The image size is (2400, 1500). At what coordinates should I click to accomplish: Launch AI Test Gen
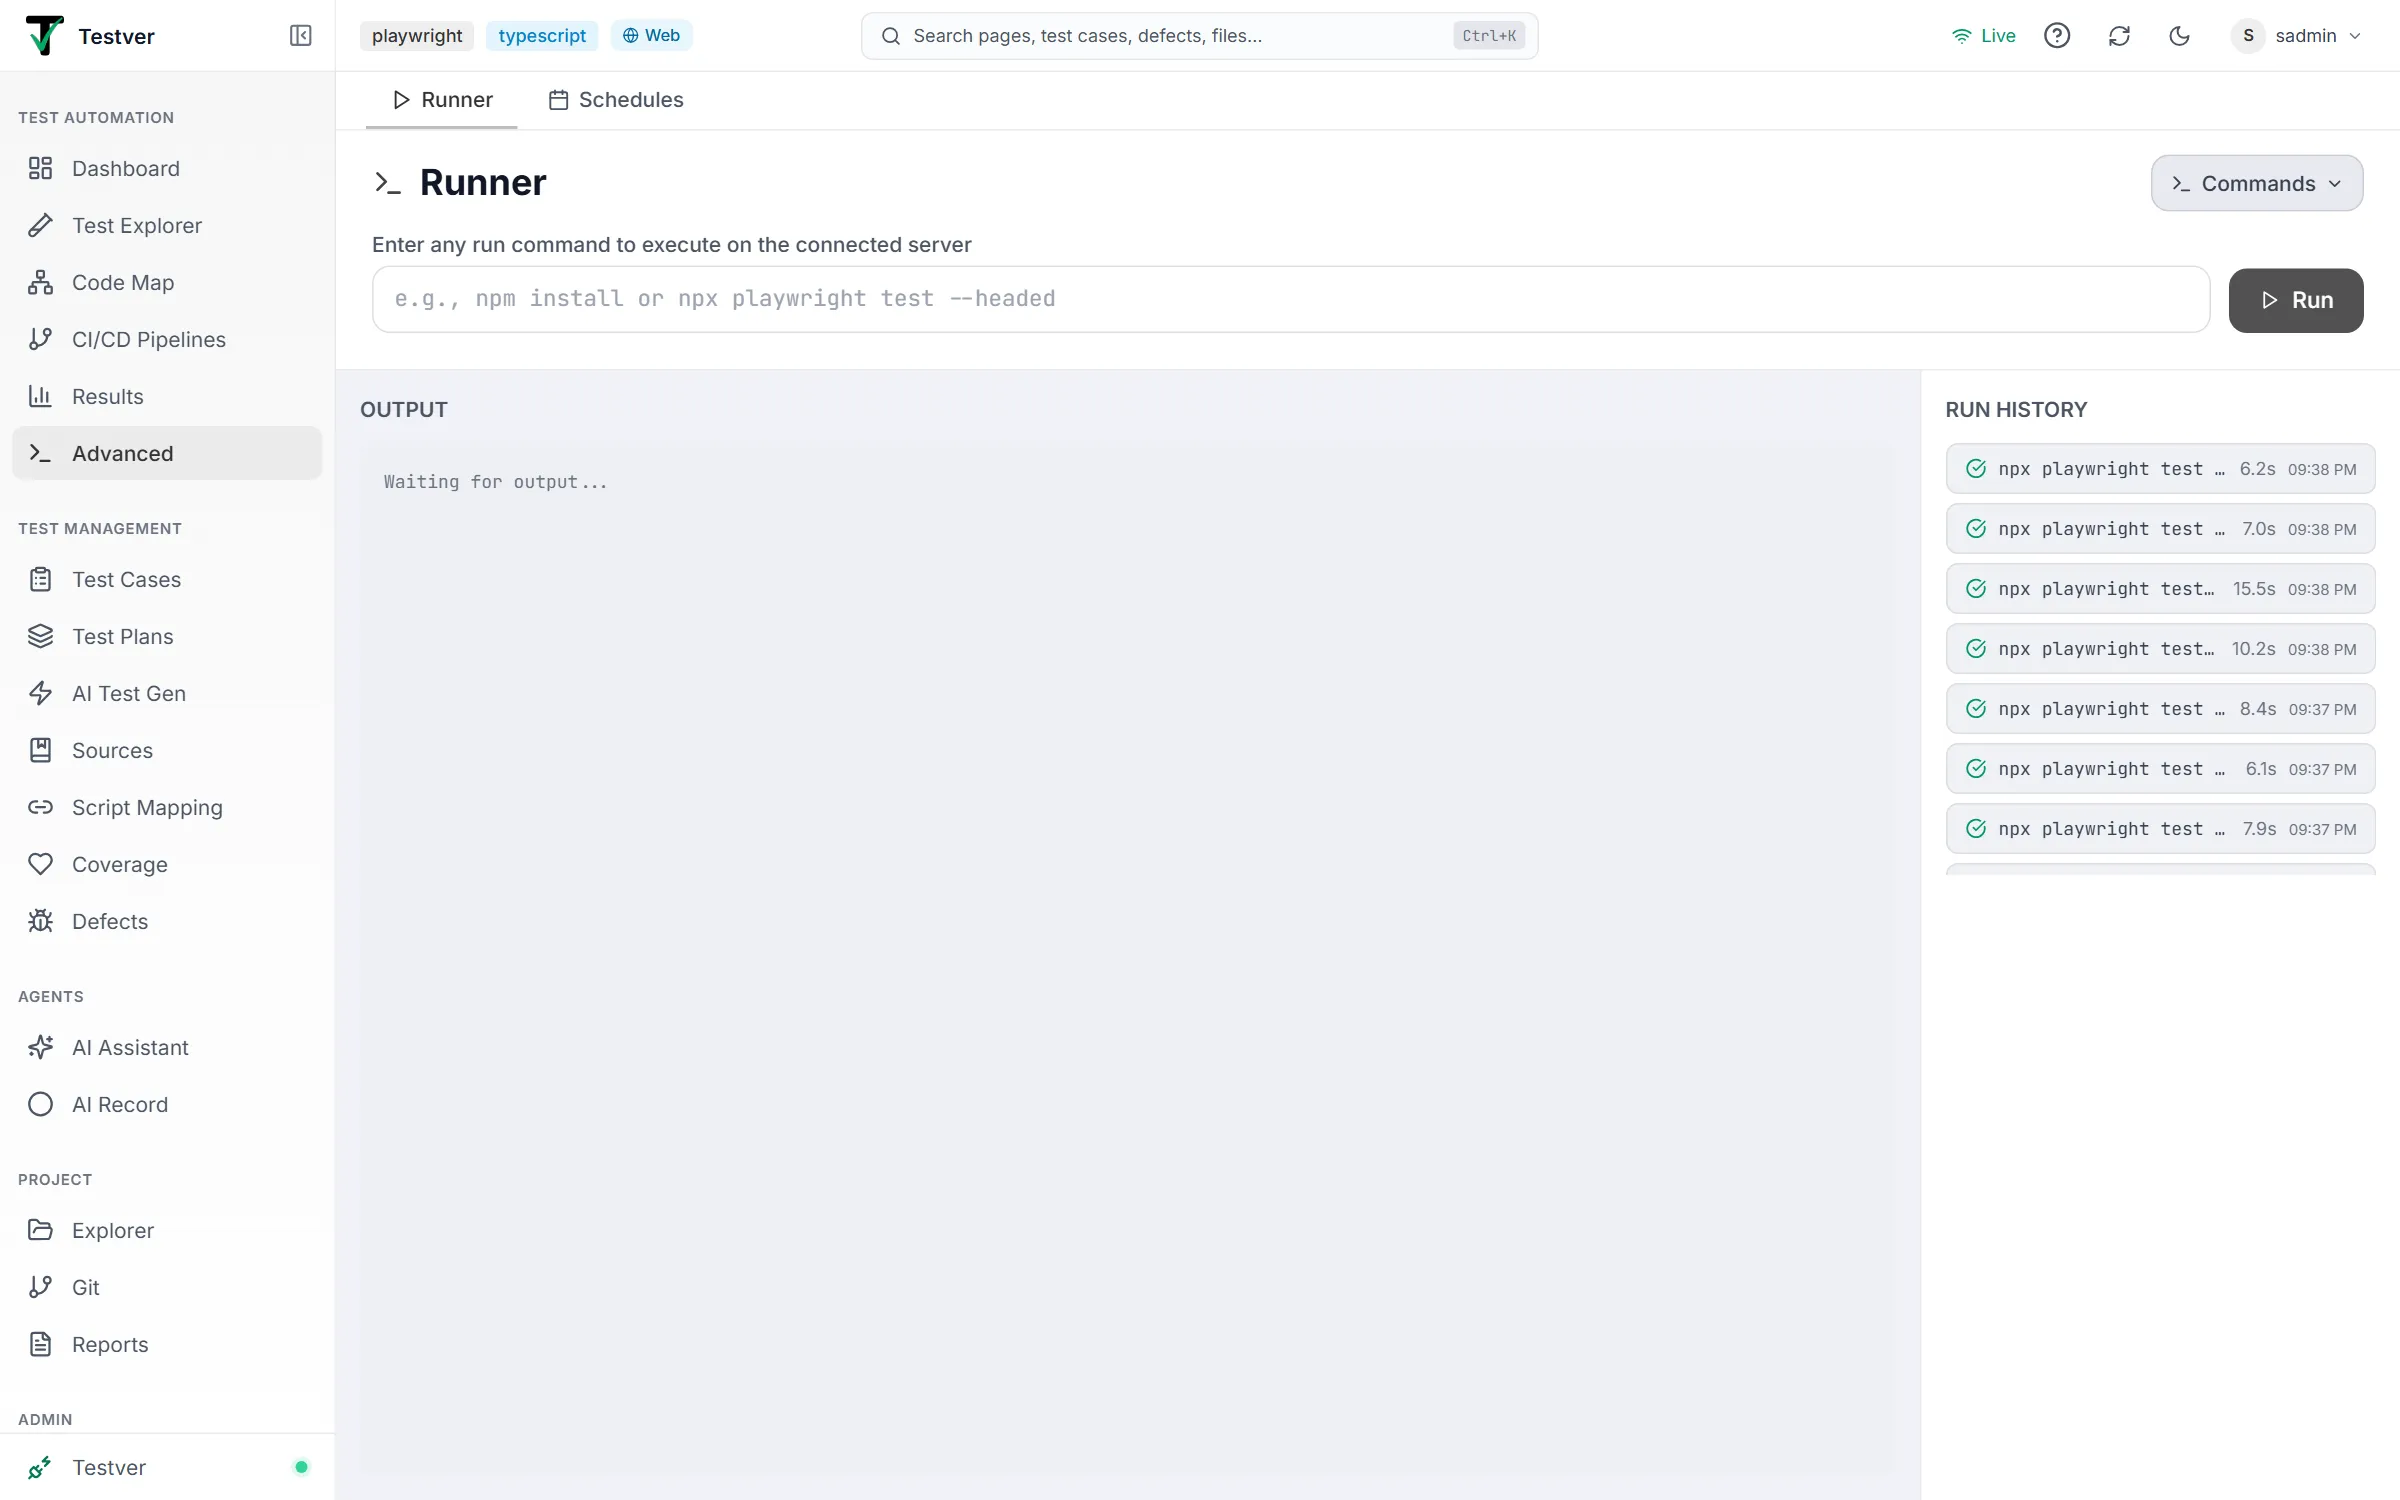click(x=167, y=694)
